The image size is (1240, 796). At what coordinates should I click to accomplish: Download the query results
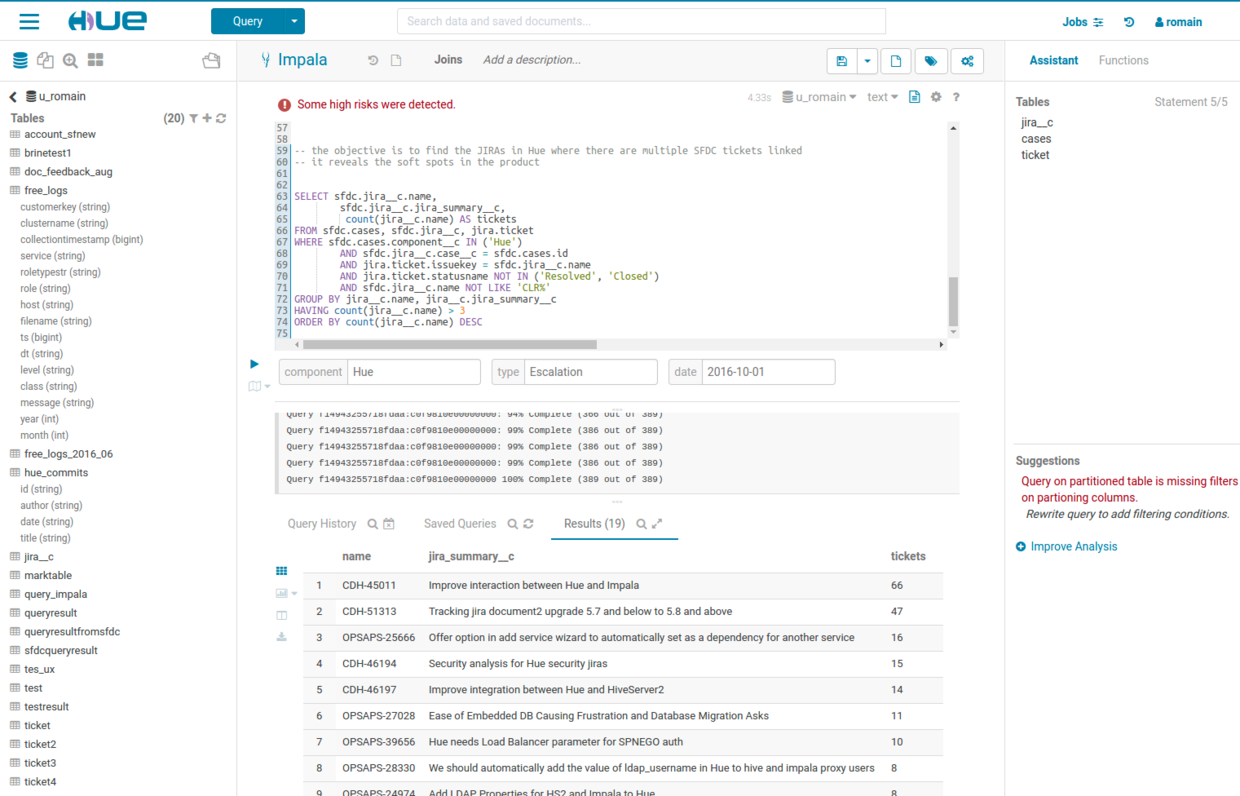pyautogui.click(x=282, y=637)
